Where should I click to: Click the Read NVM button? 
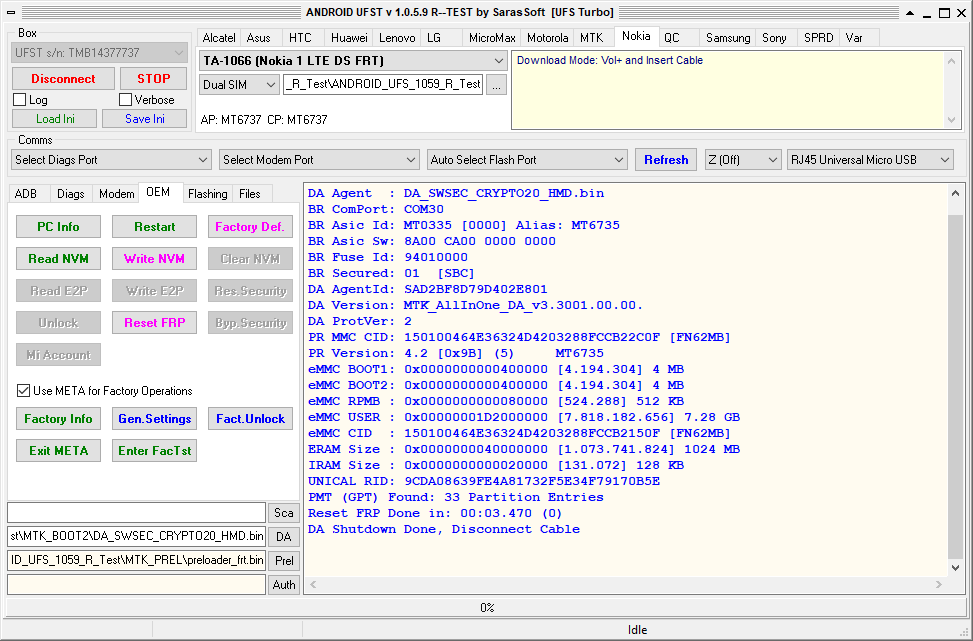[x=58, y=259]
